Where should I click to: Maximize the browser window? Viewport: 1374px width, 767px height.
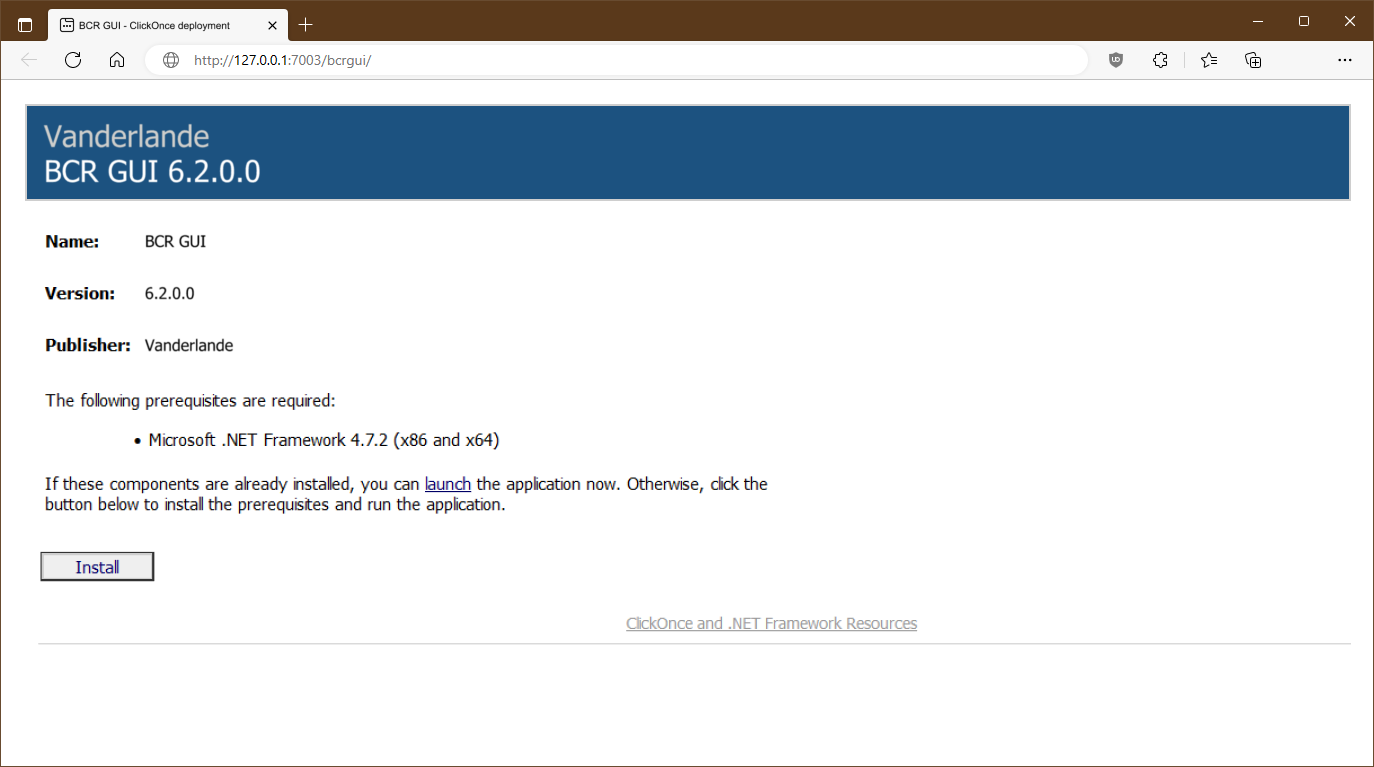[1304, 21]
